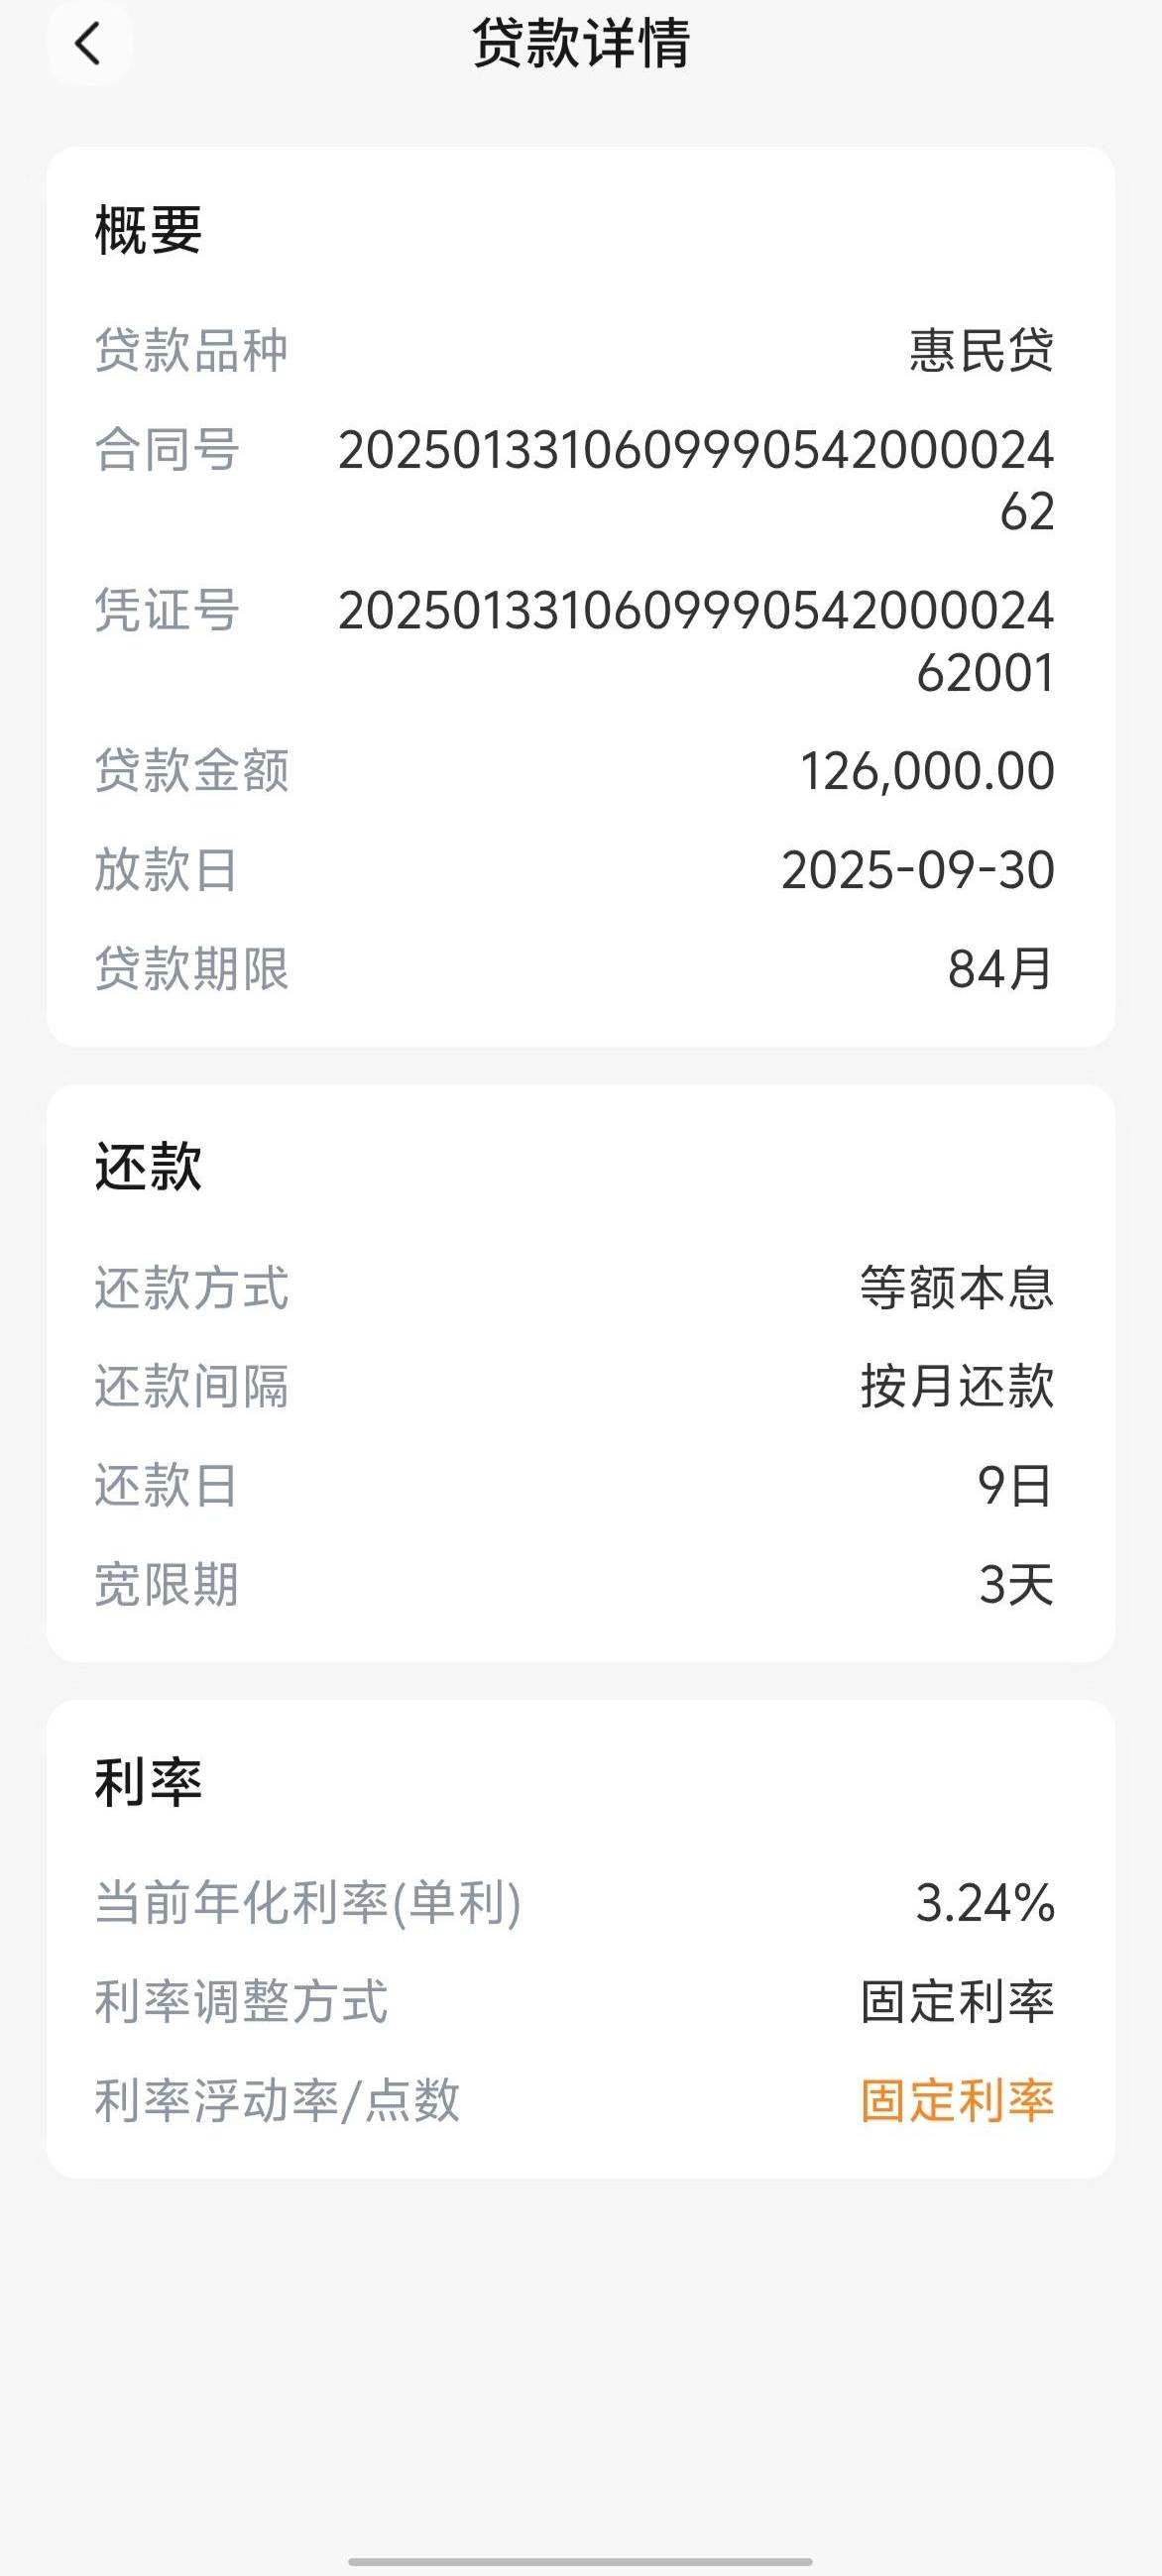Open the orange 固定利率 link
The image size is (1162, 2576).
[957, 2101]
